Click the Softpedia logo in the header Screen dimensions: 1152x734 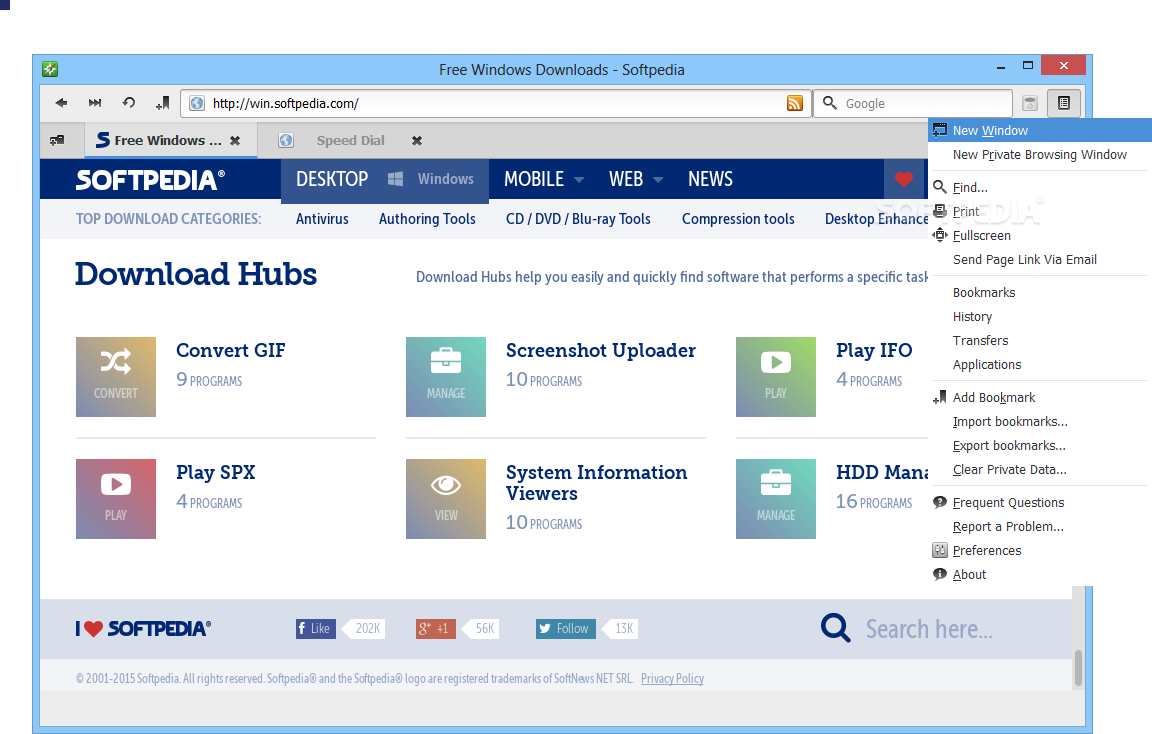[x=151, y=180]
